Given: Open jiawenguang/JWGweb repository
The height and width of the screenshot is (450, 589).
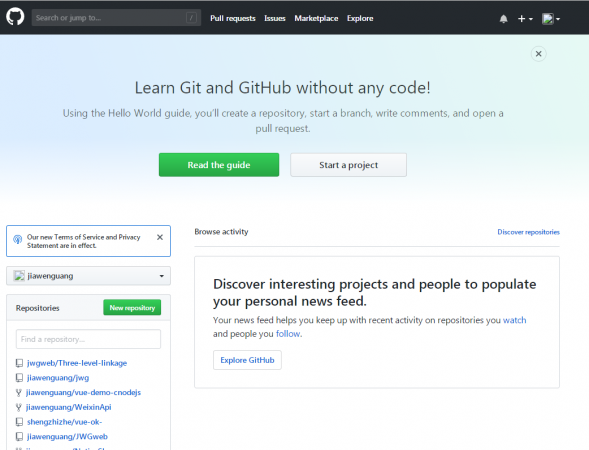Looking at the screenshot, I should [x=67, y=436].
